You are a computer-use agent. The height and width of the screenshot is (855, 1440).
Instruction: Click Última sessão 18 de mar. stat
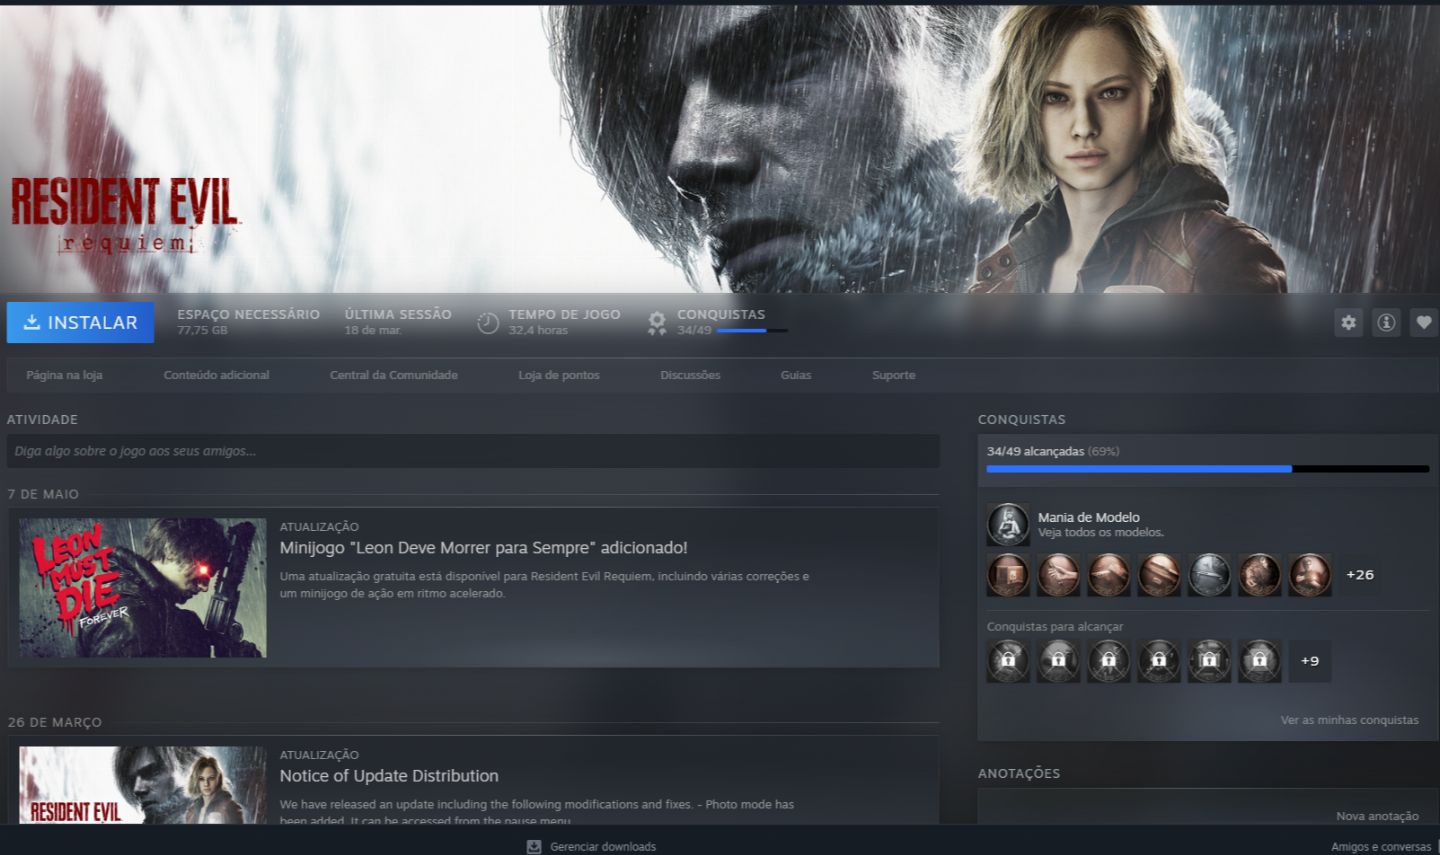coord(398,322)
